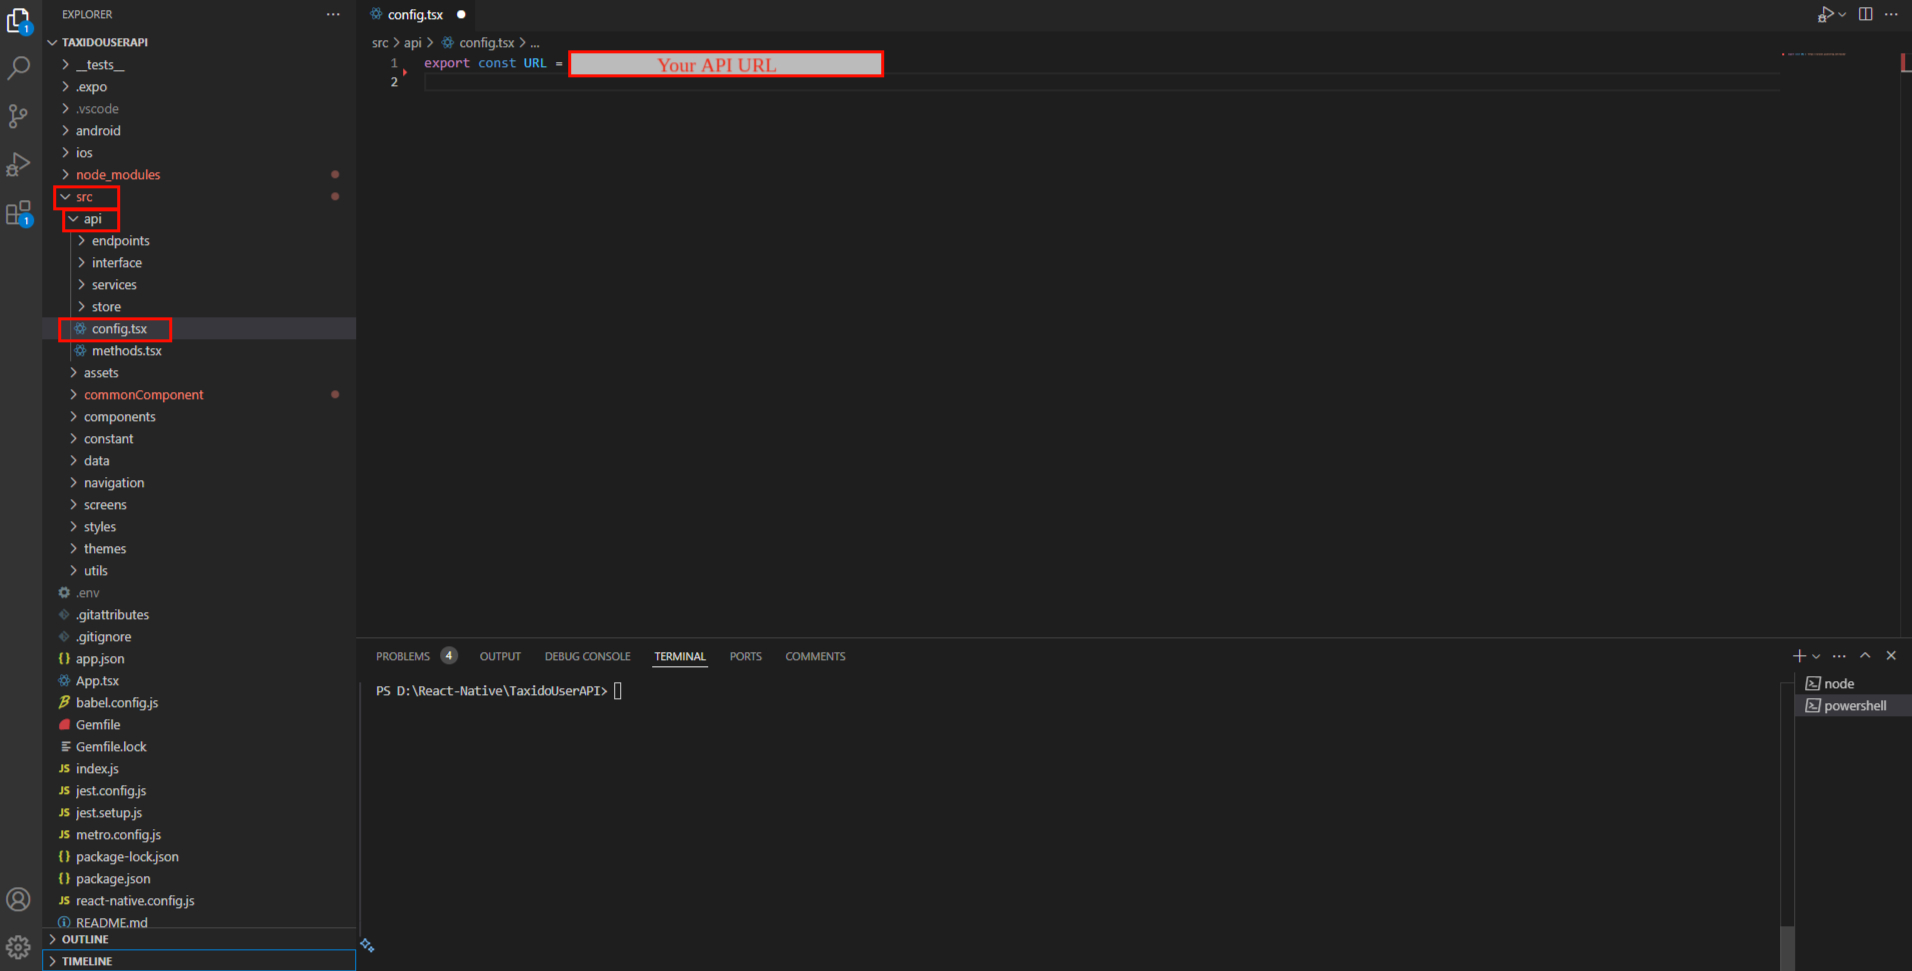
Task: Switch to the PROBLEMS tab
Action: [403, 656]
